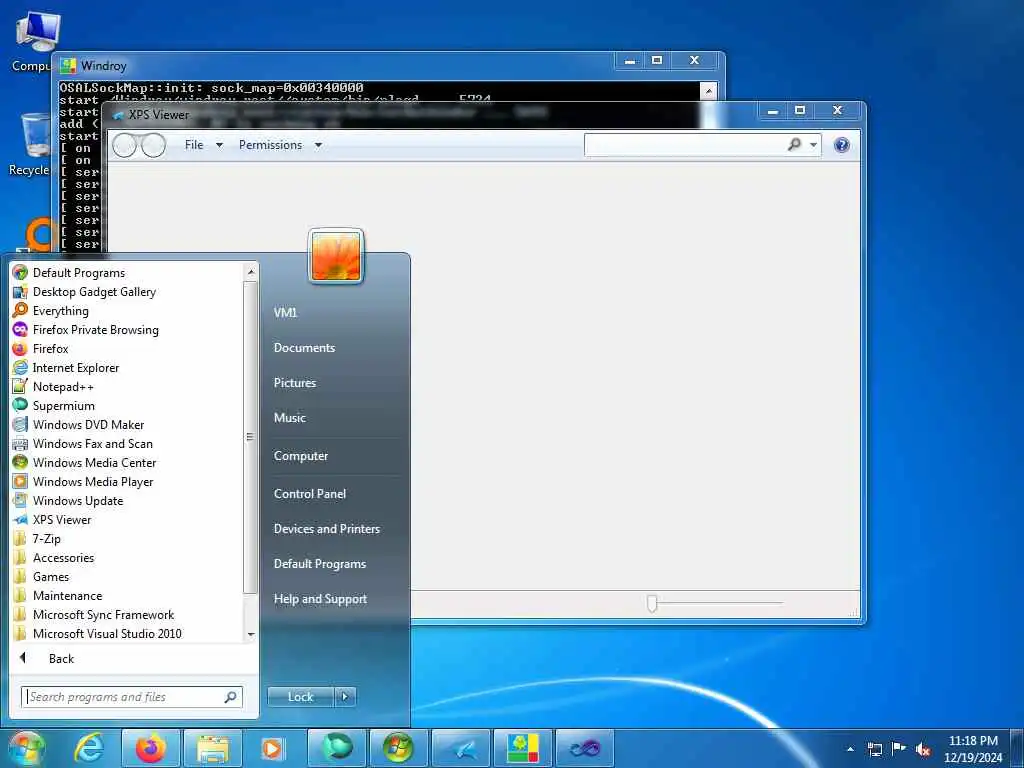Viewport: 1024px width, 768px height.
Task: Expand the Maintenance folder
Action: pyautogui.click(x=58, y=596)
